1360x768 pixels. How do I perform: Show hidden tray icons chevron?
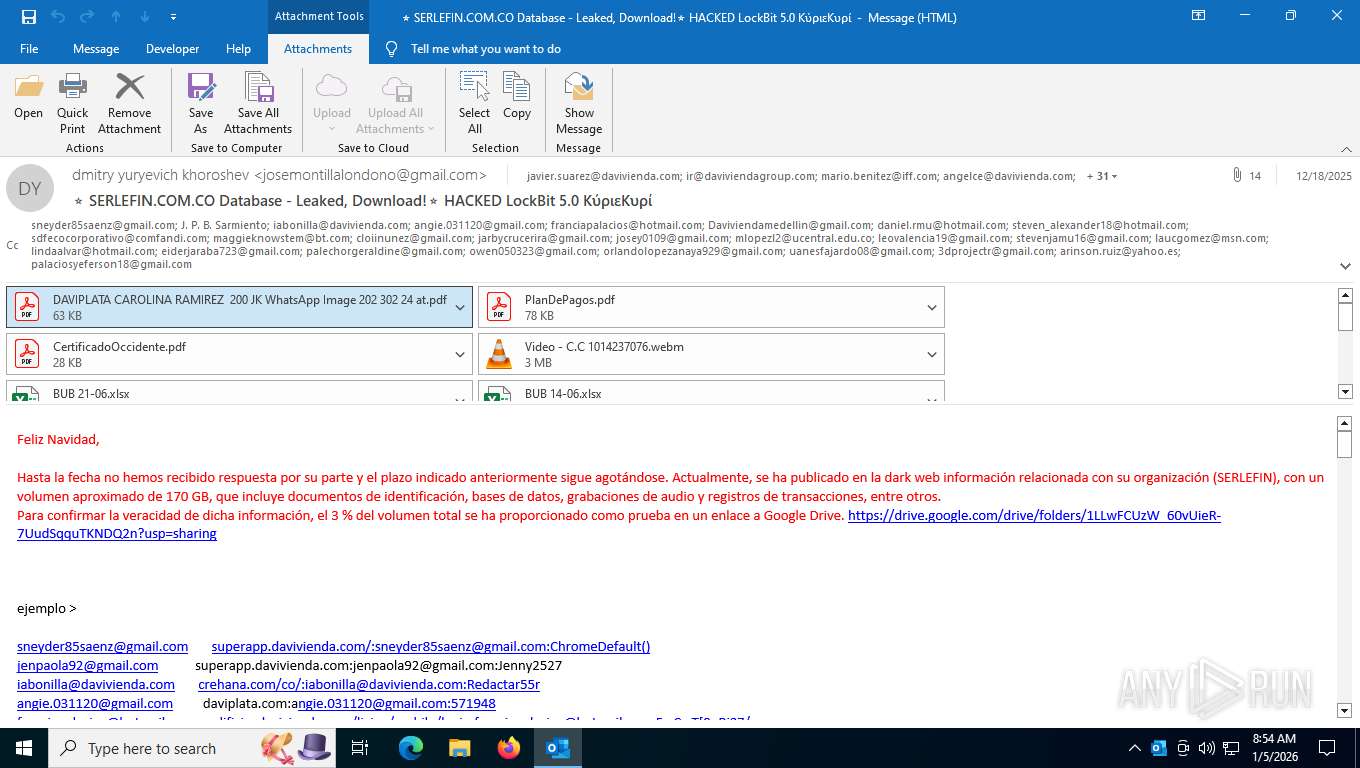[x=1135, y=748]
